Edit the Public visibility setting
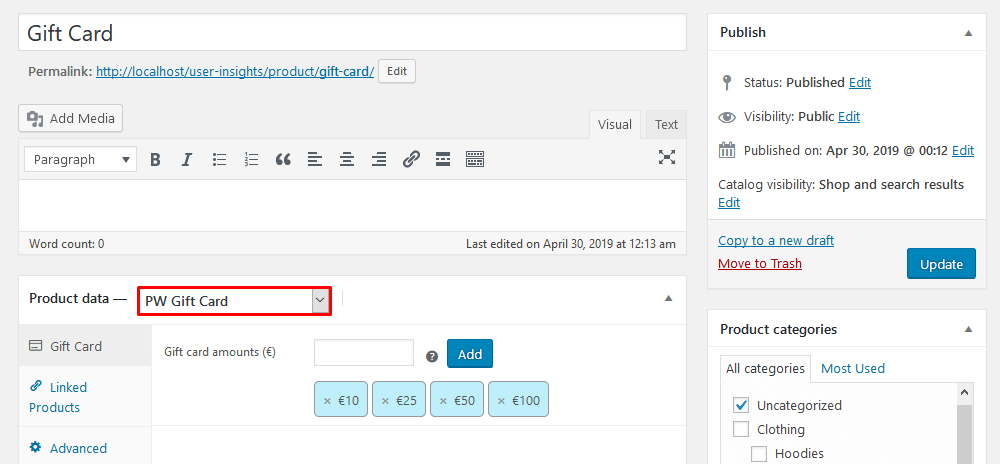The width and height of the screenshot is (1000, 464). (849, 117)
